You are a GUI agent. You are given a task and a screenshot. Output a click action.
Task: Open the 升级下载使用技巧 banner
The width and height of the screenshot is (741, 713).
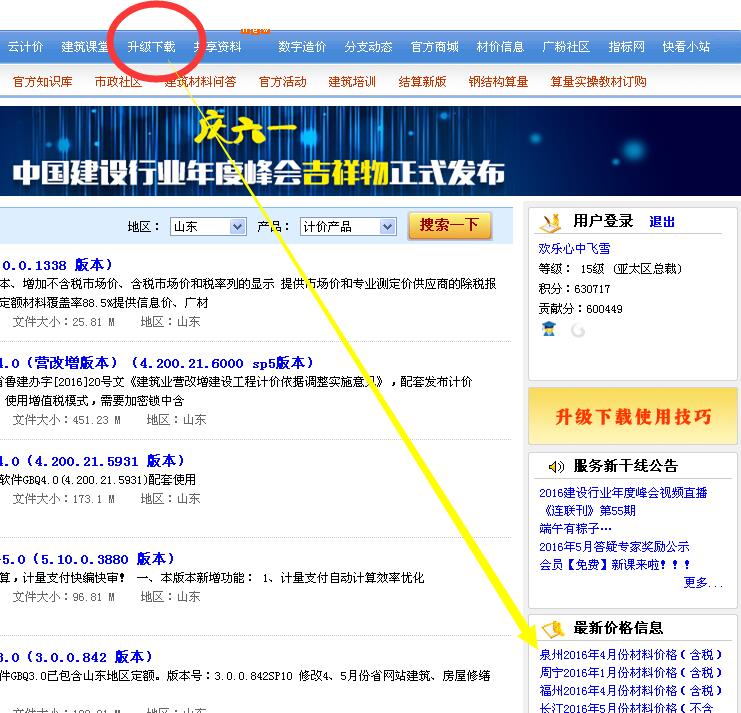point(633,416)
